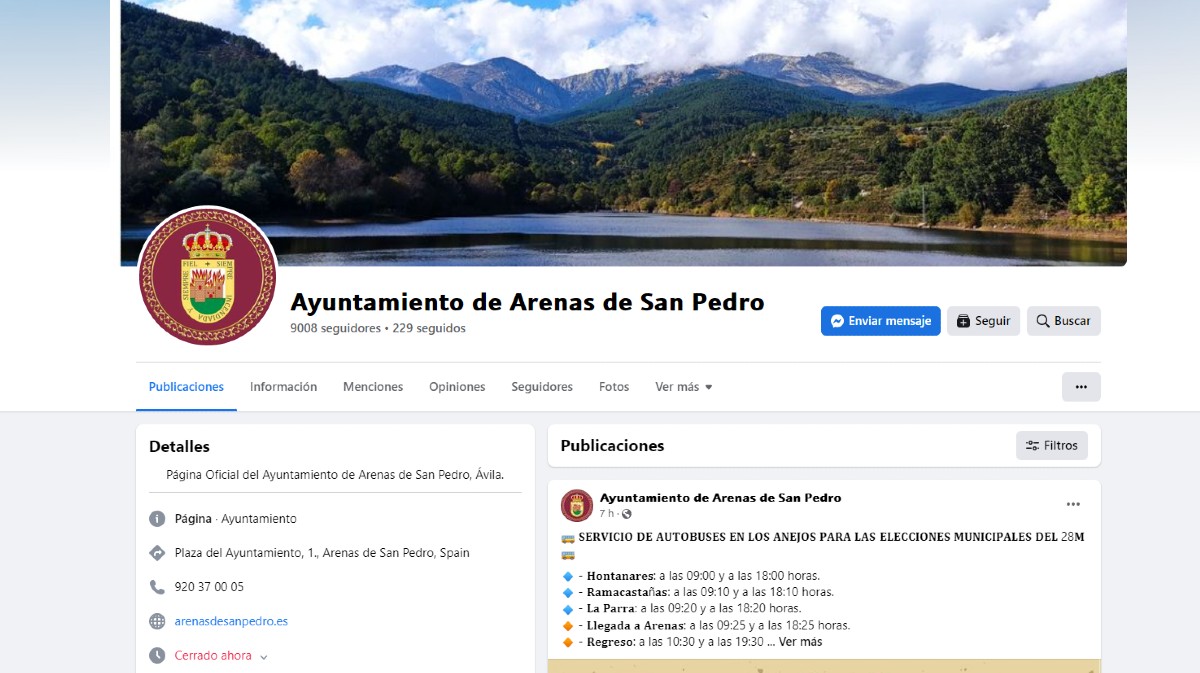The height and width of the screenshot is (673, 1200).
Task: Open the Filtros button for posts
Action: [1052, 446]
